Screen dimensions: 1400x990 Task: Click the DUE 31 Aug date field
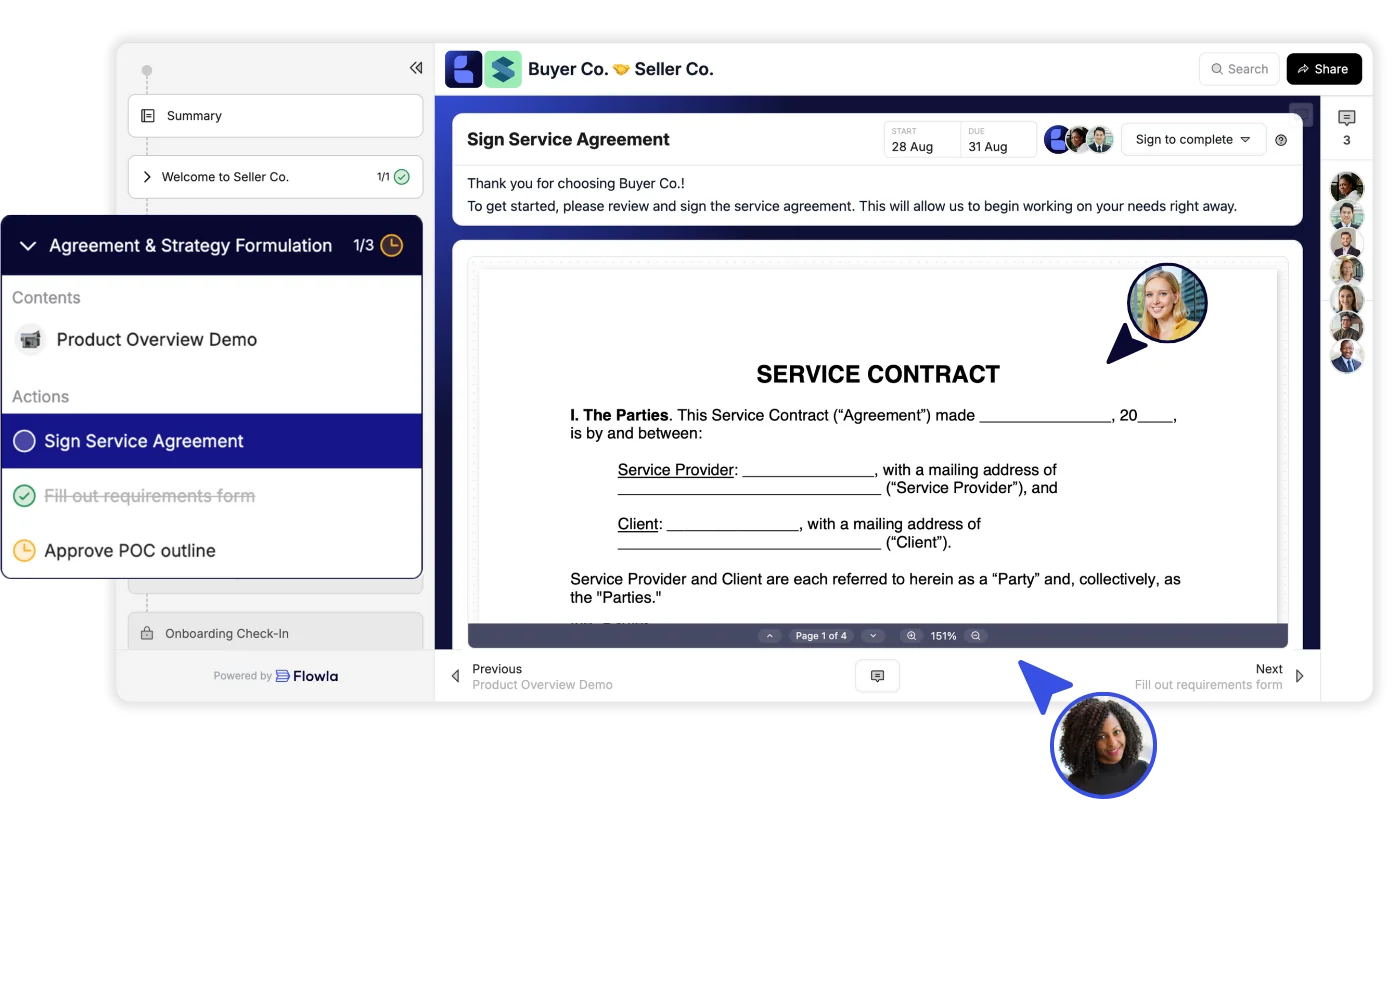pos(998,140)
